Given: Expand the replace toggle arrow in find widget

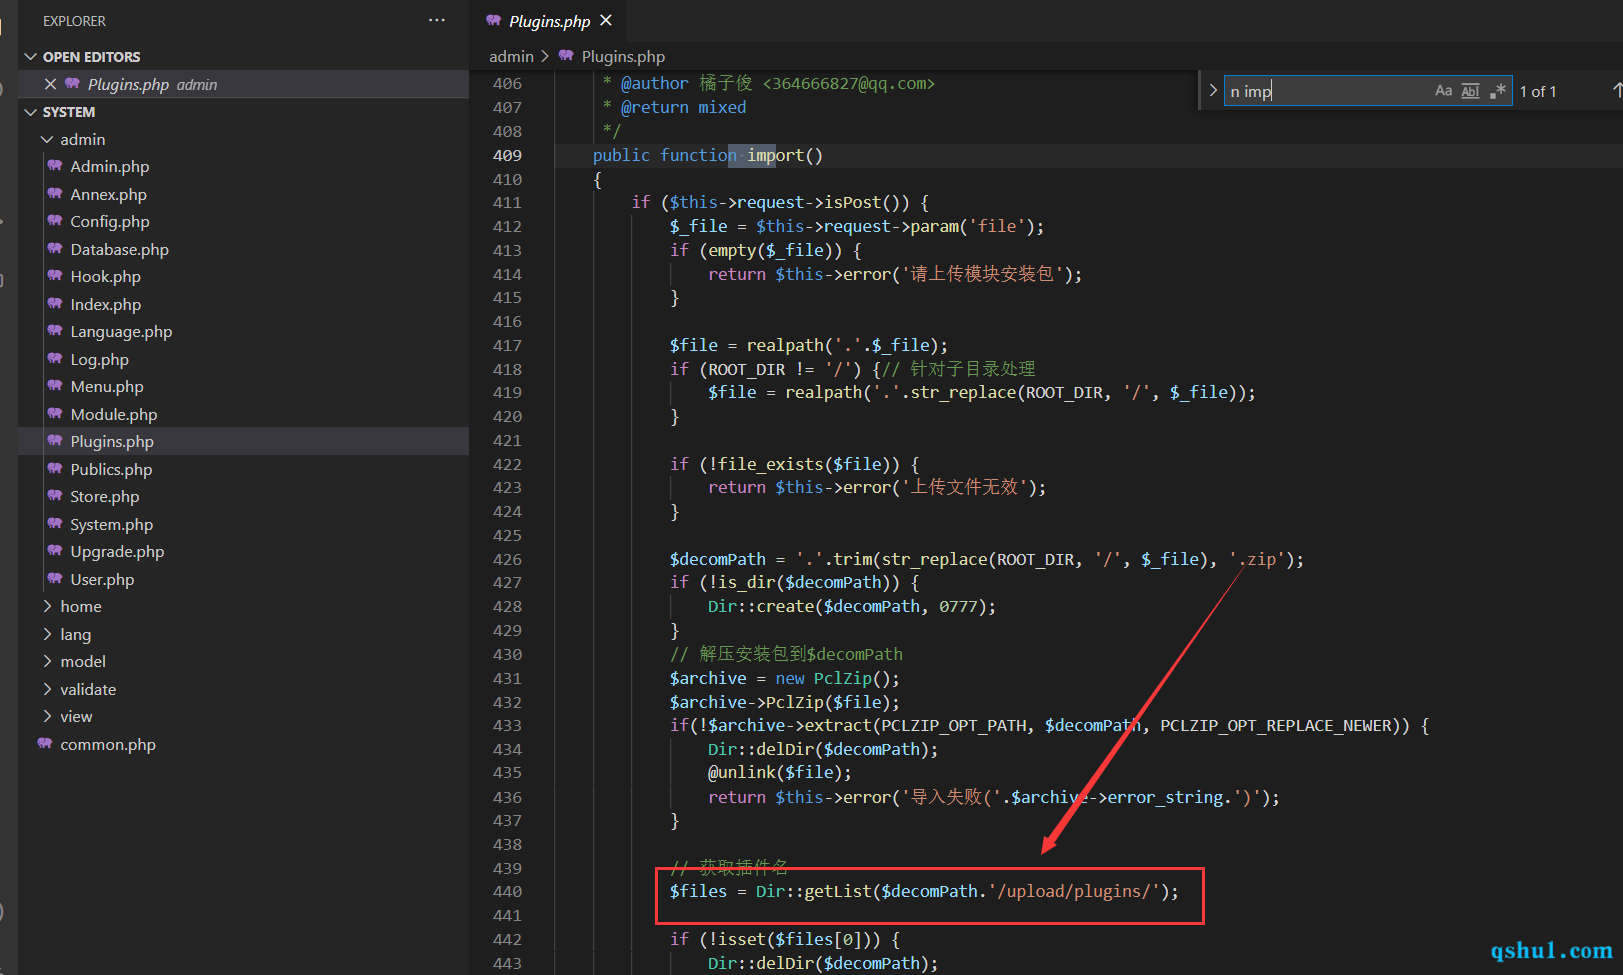Looking at the screenshot, I should point(1212,91).
